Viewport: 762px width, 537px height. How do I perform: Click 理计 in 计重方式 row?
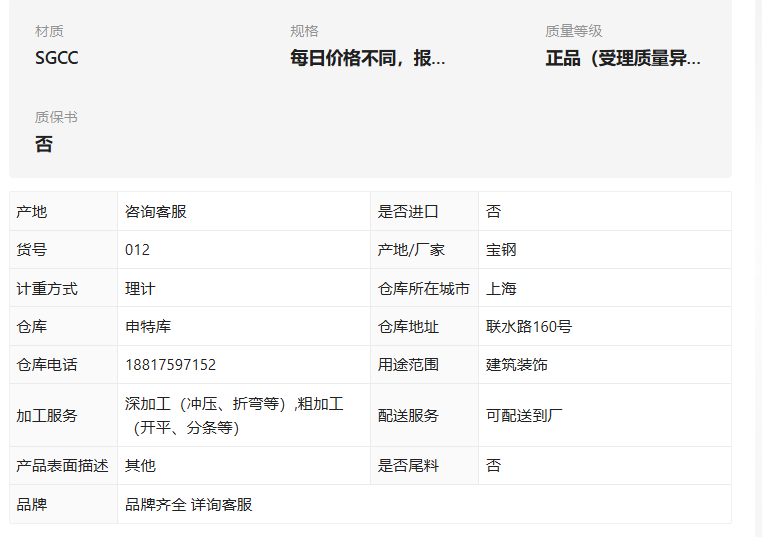coord(140,289)
